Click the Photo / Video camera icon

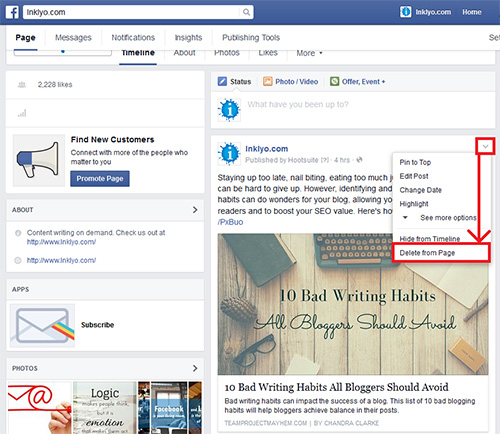268,81
